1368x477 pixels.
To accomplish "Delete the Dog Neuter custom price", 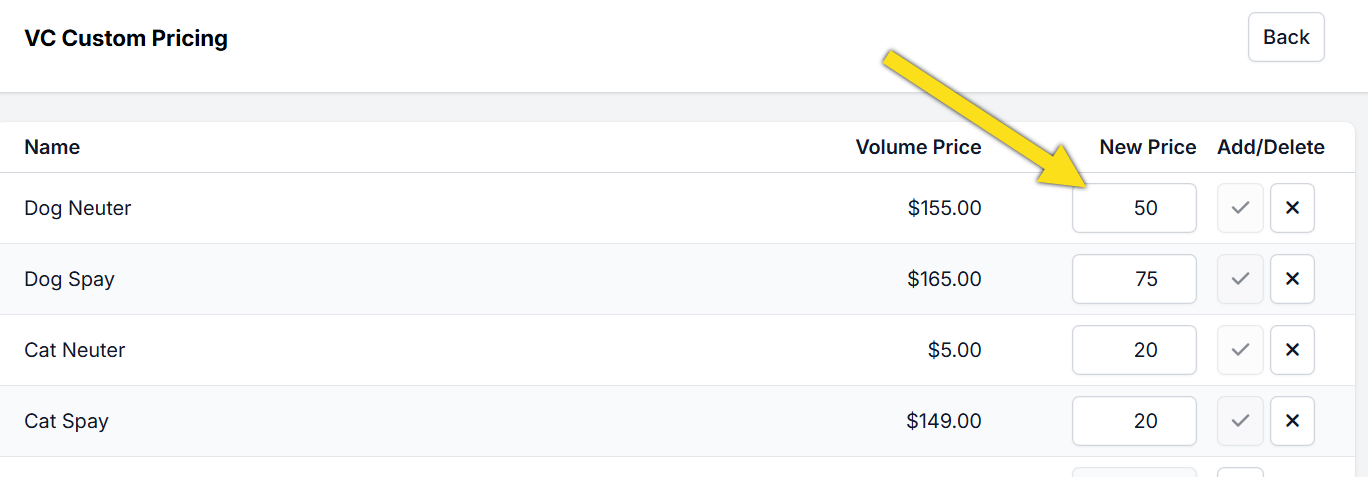I will pyautogui.click(x=1292, y=208).
